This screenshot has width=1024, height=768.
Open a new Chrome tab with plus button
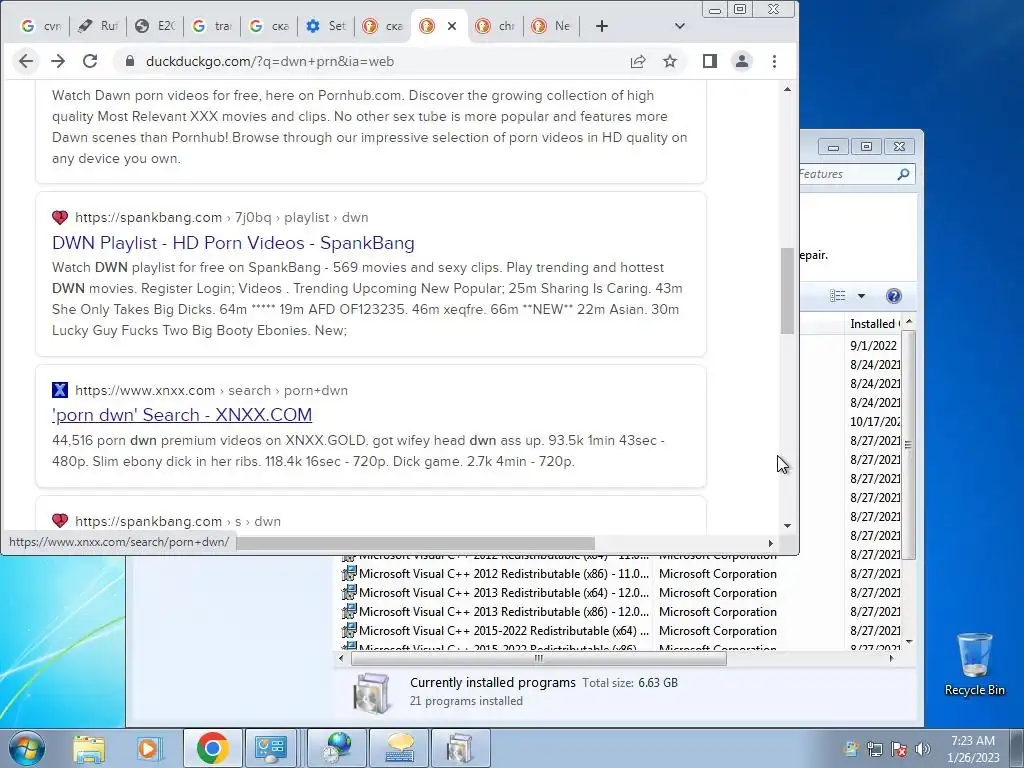tap(602, 26)
